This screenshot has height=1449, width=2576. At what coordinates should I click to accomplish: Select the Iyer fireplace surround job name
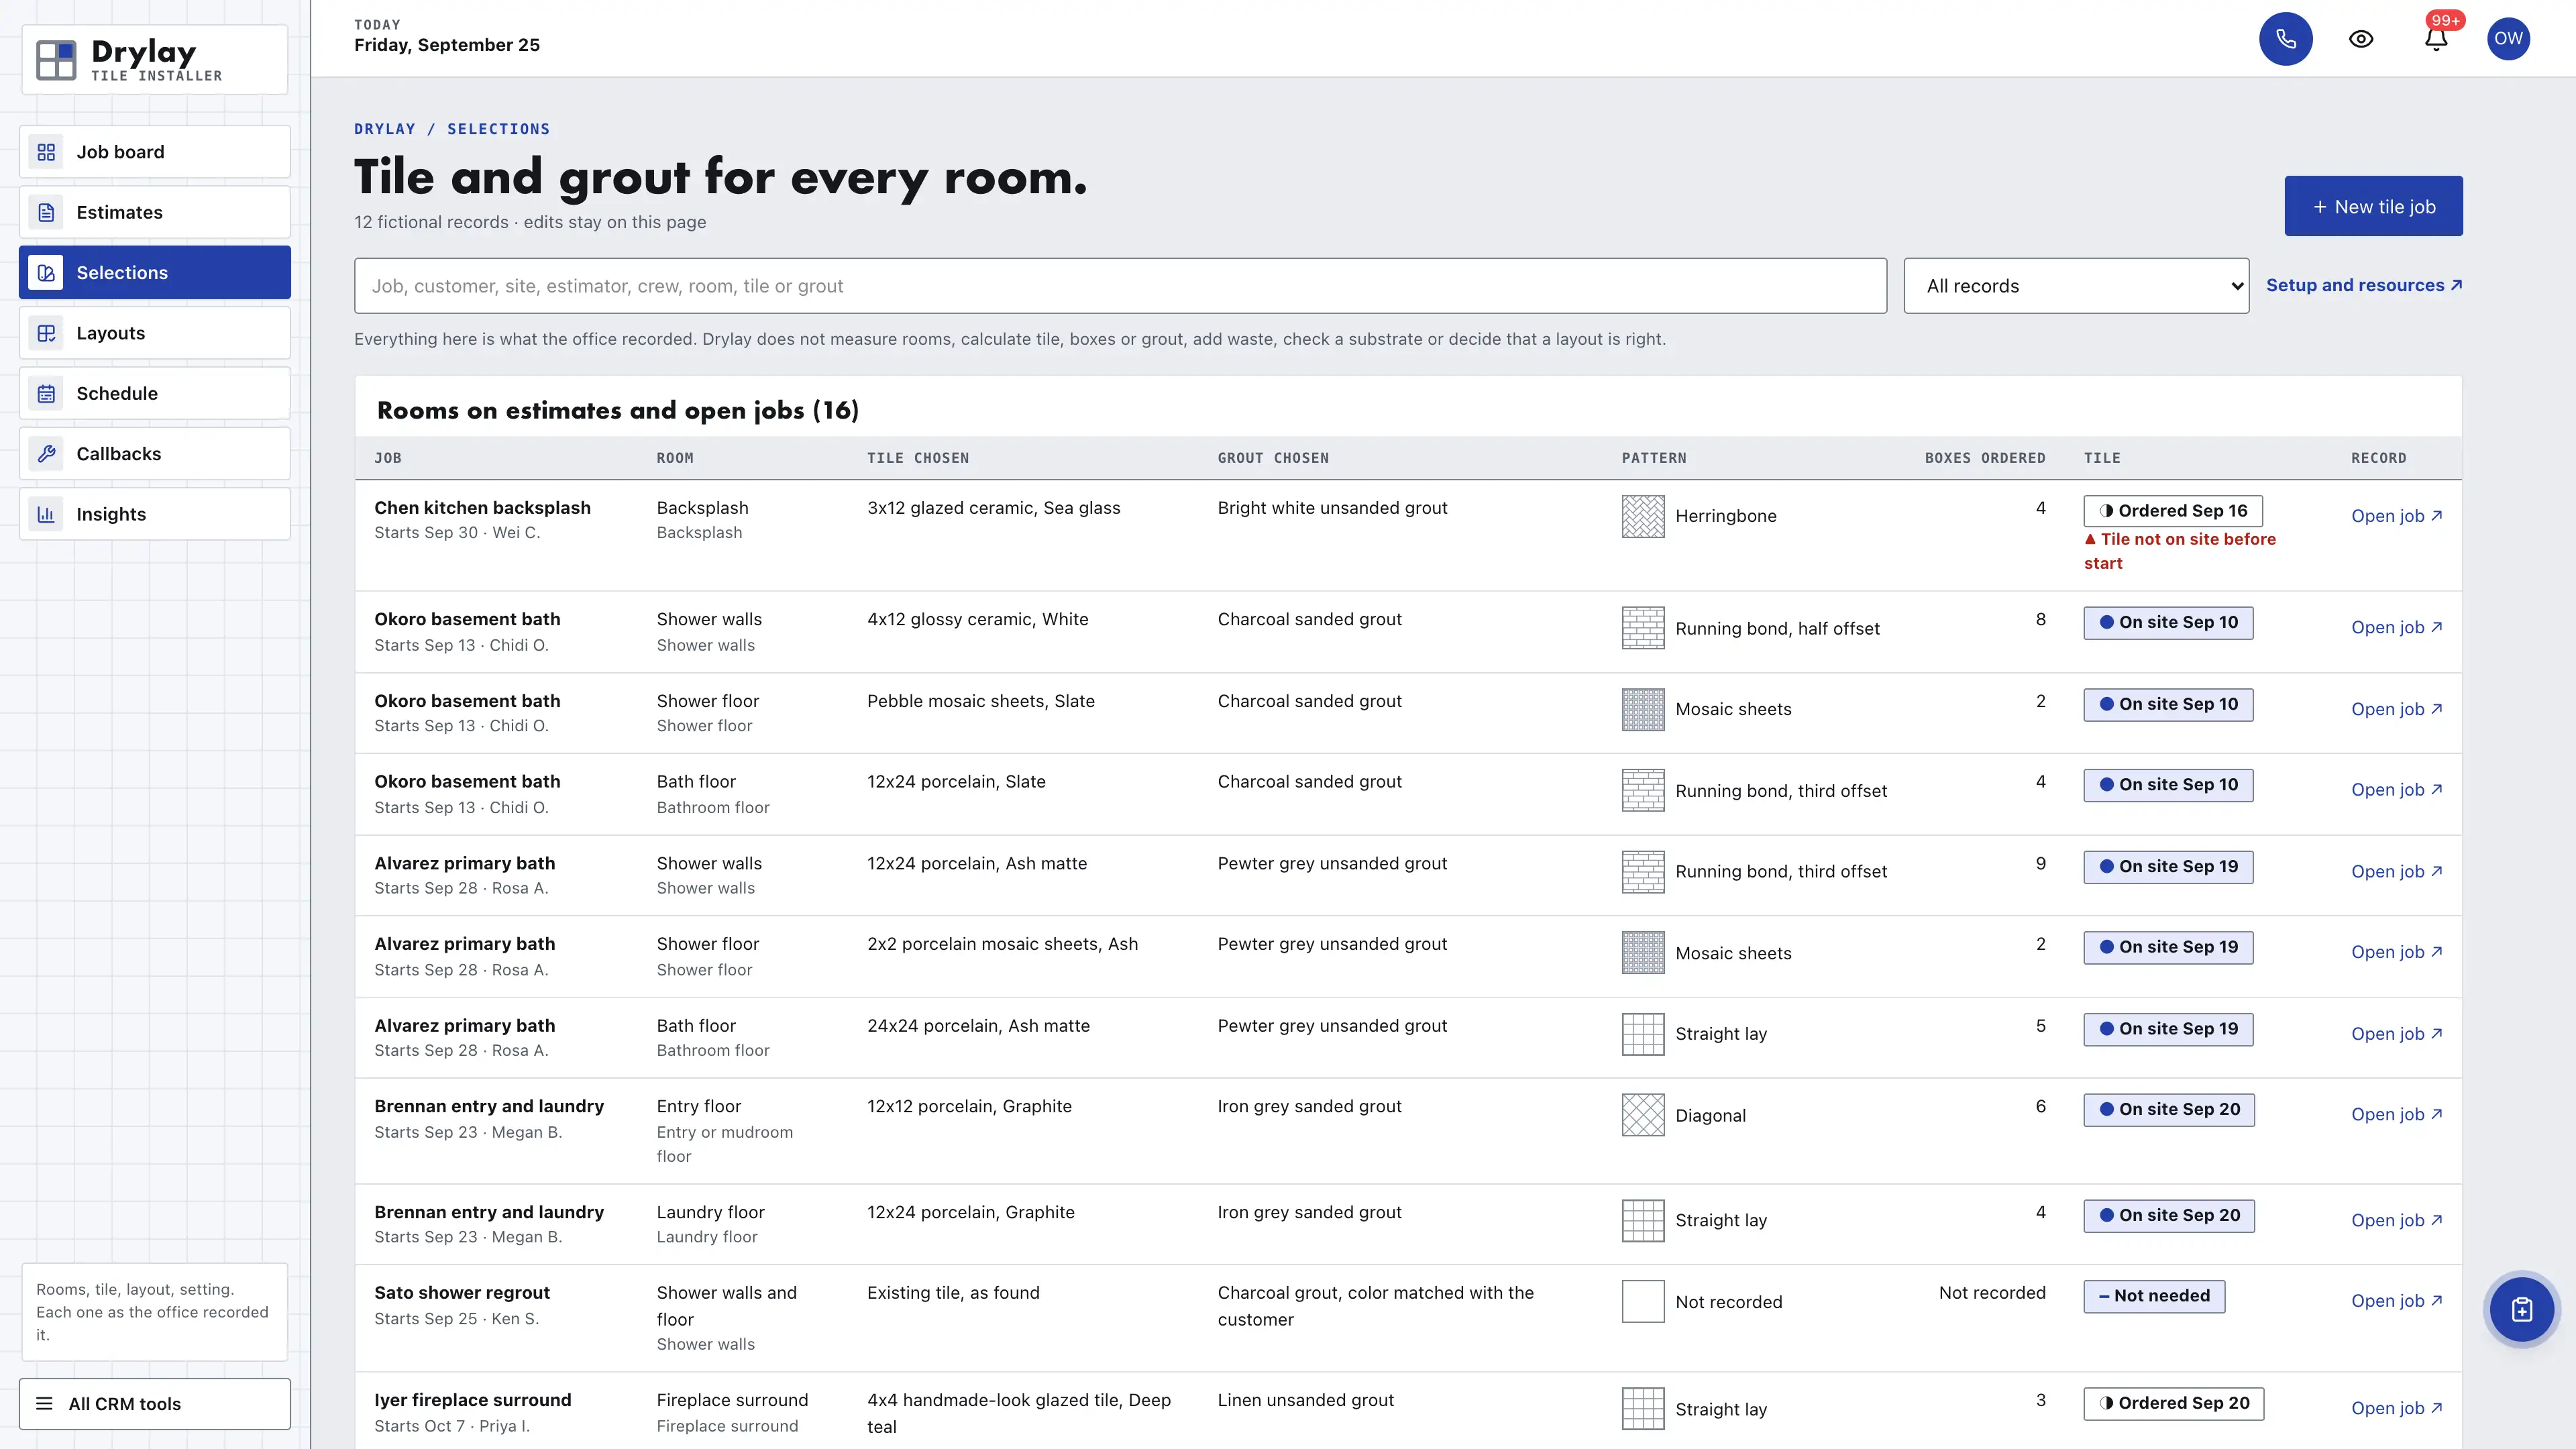[472, 1400]
